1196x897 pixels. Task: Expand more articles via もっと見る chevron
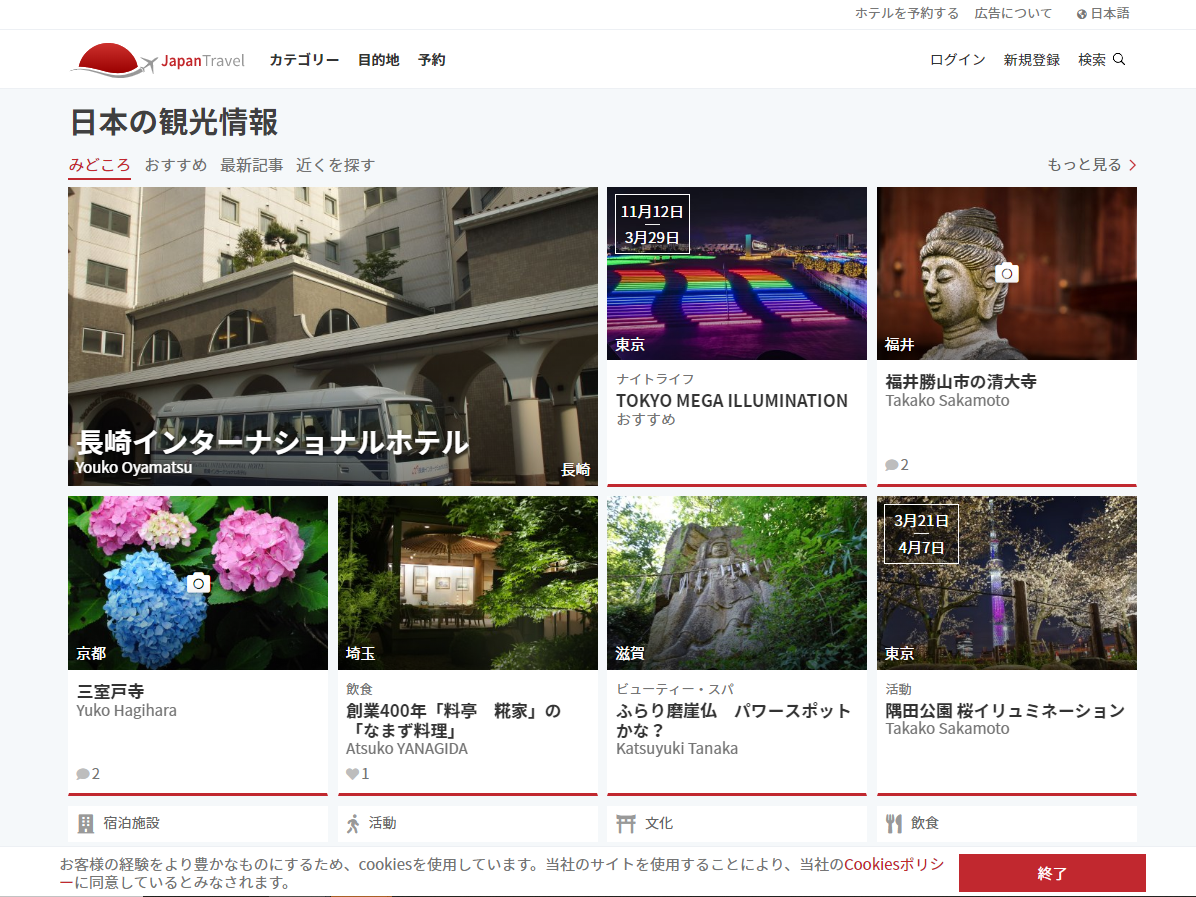tap(1131, 164)
